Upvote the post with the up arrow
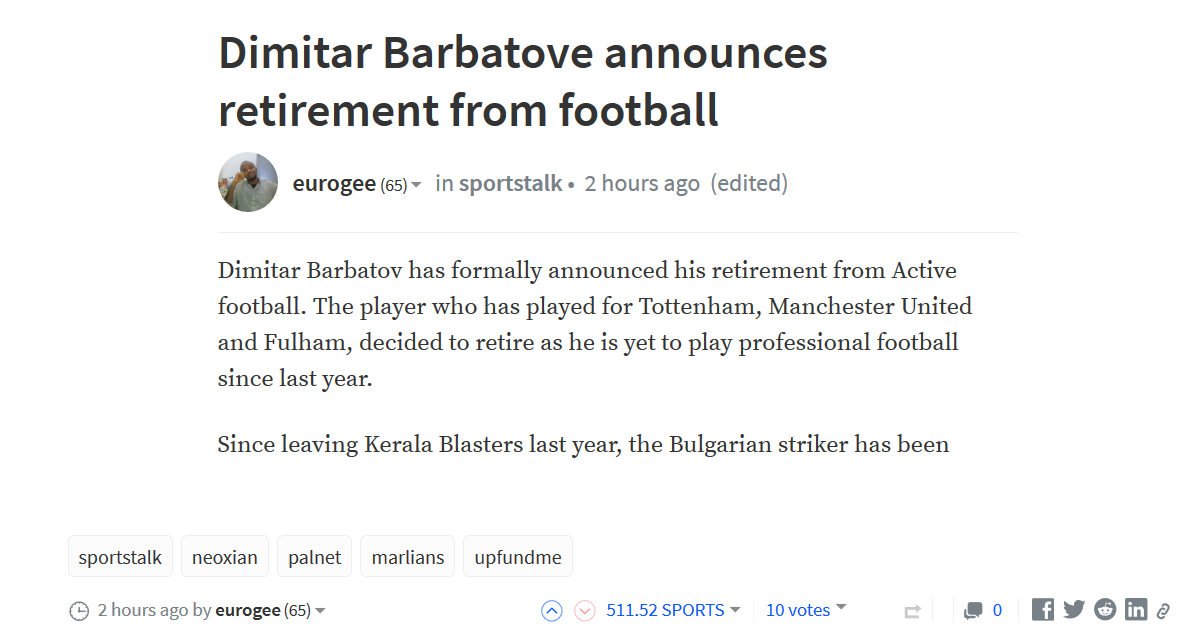 click(x=551, y=610)
